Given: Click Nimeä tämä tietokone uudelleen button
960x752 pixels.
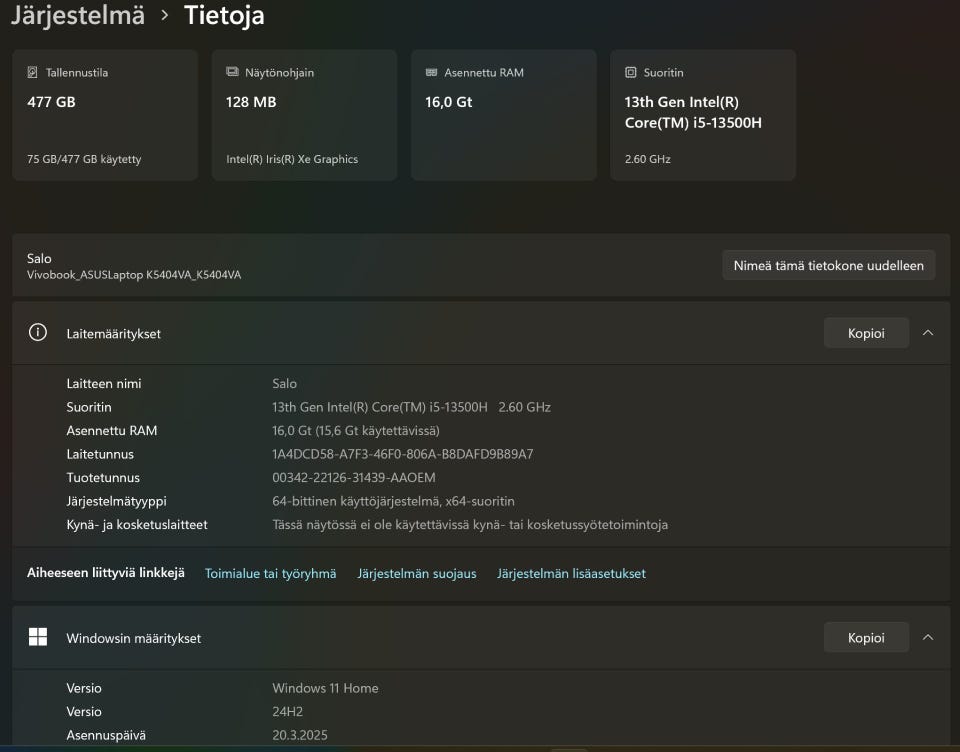Looking at the screenshot, I should (x=829, y=265).
